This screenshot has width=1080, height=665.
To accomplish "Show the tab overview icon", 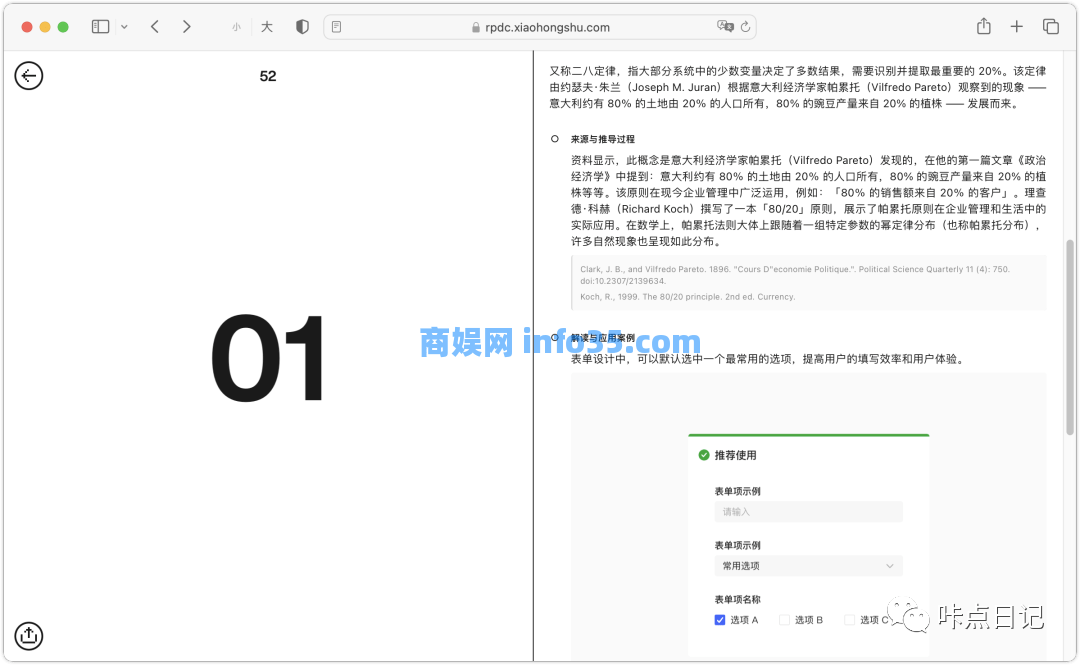I will [x=1050, y=27].
